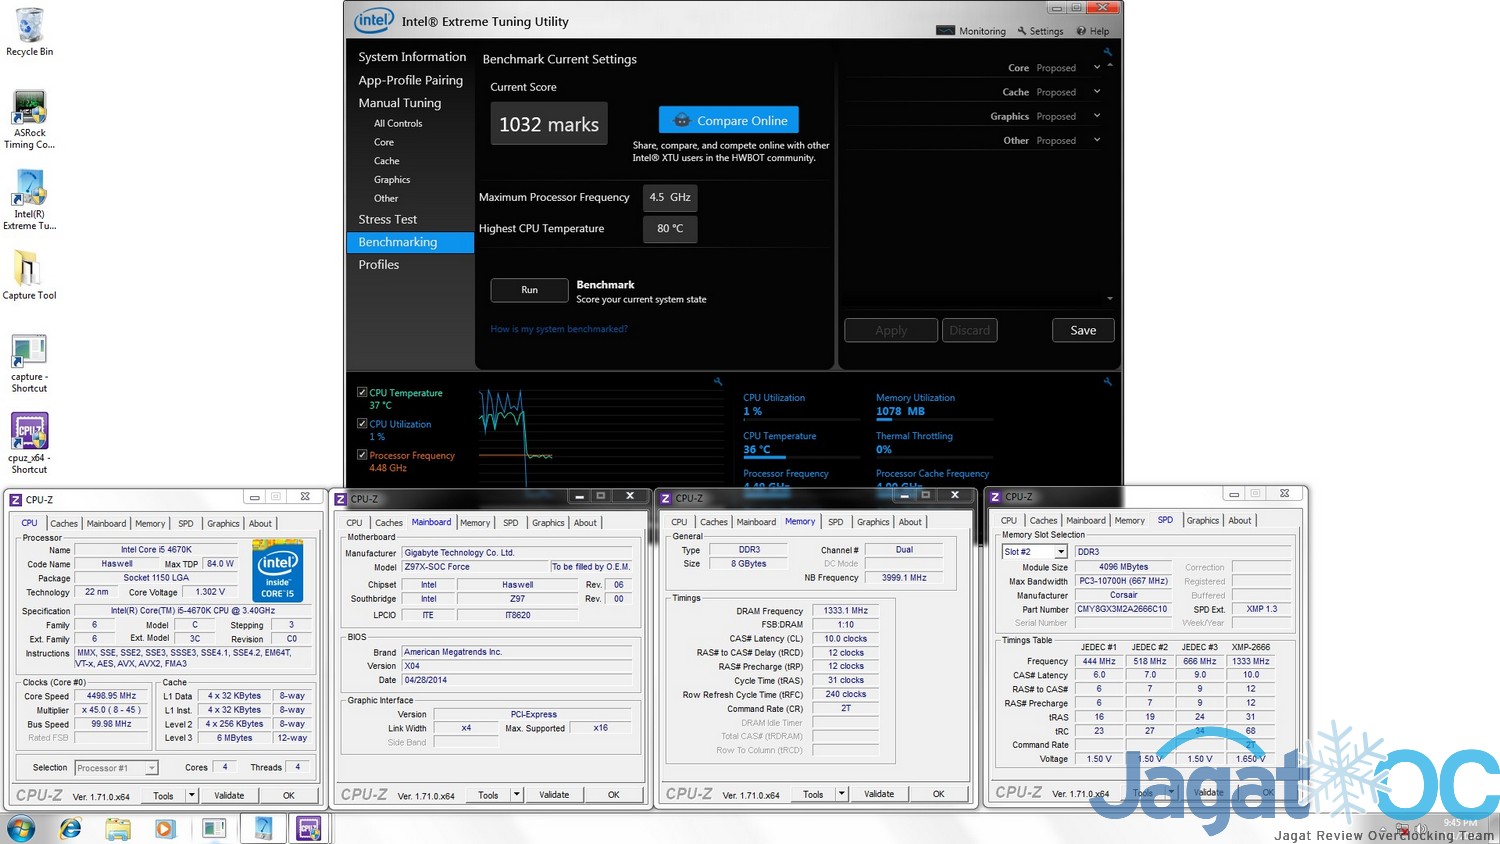Screen dimensions: 1500x844
Task: Click the Run benchmark button
Action: [x=530, y=290]
